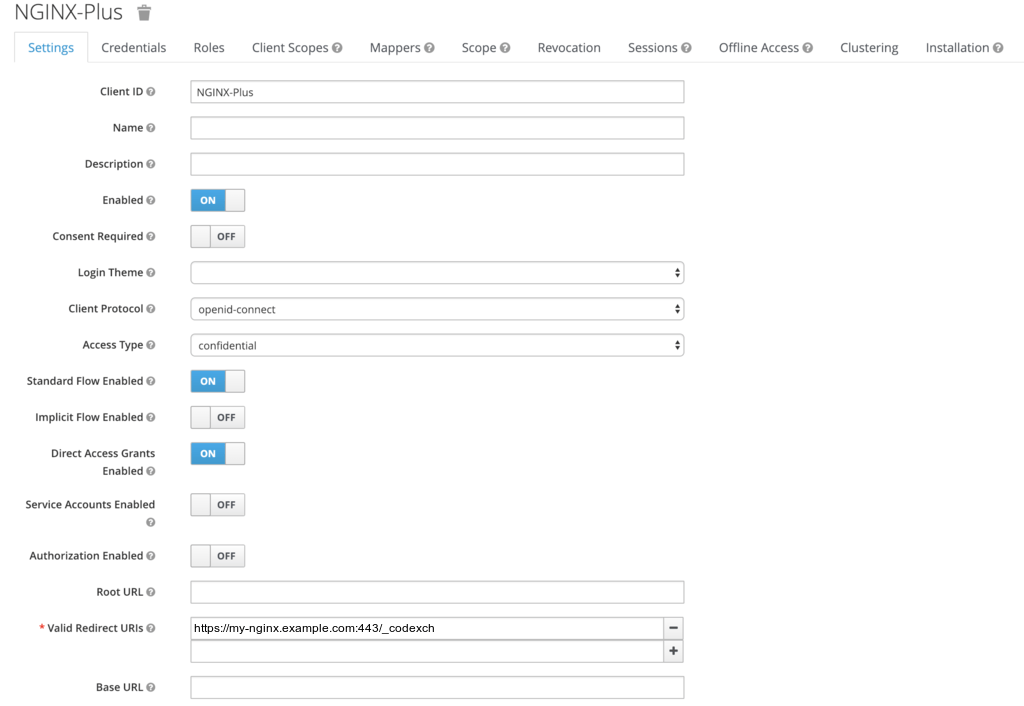Open the Mappers tab
Screen dimensions: 1024x706
point(401,48)
